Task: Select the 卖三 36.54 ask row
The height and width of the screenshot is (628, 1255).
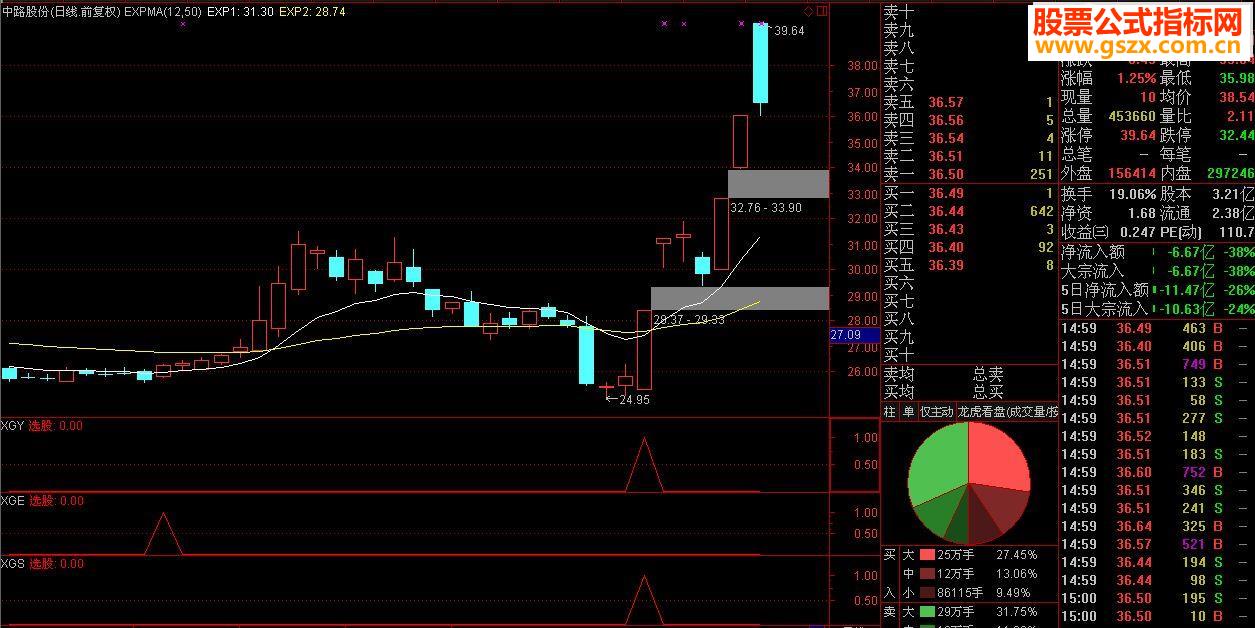Action: coord(968,138)
